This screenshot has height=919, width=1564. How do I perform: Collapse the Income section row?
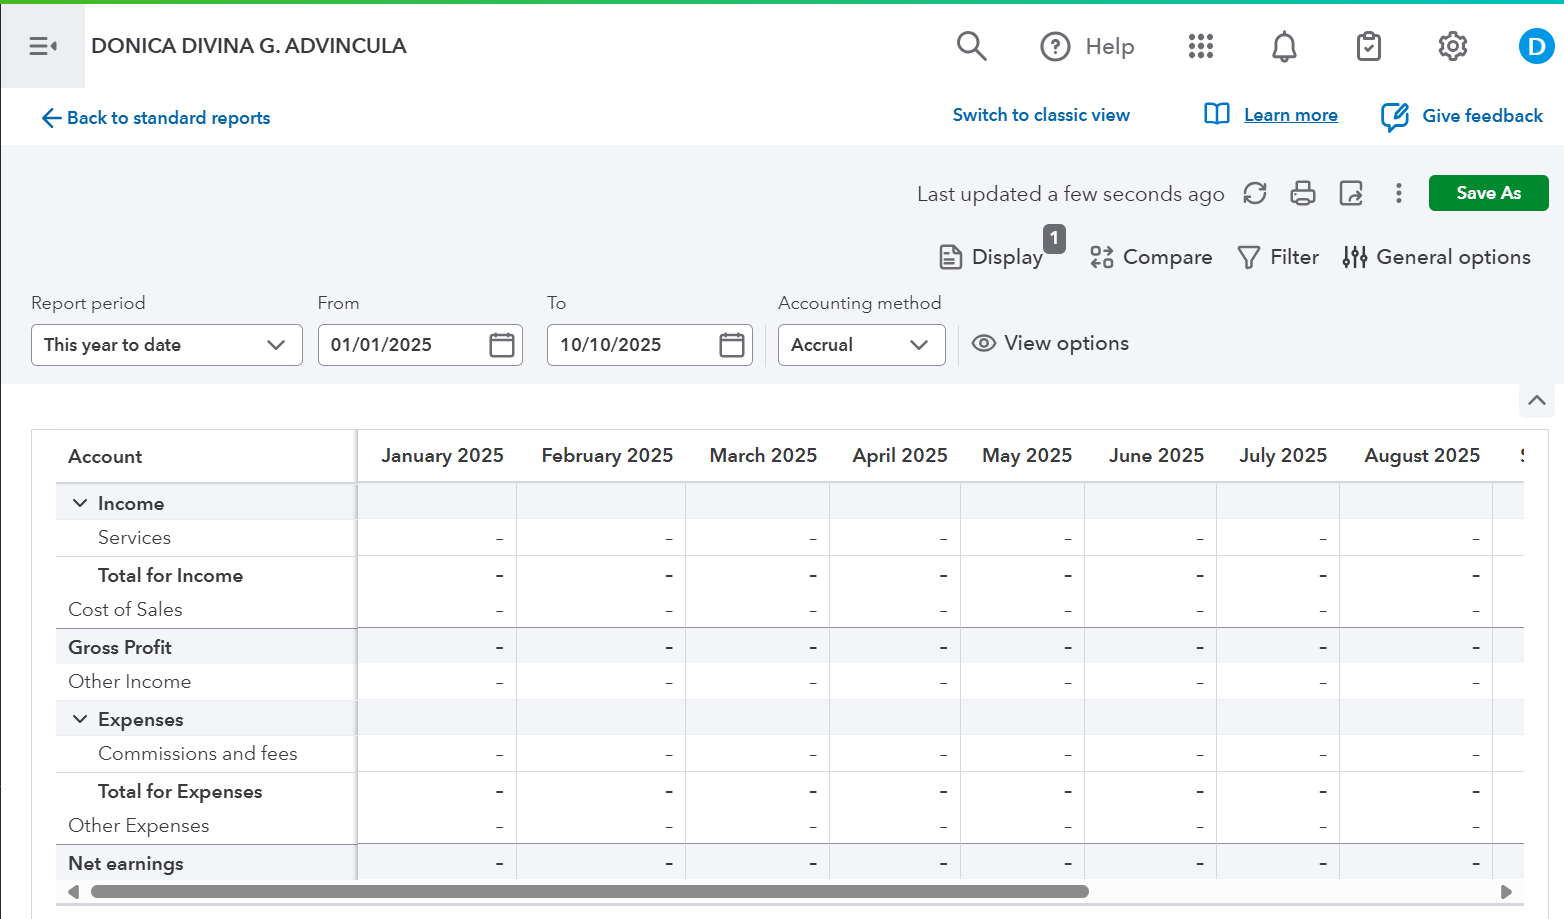pos(80,503)
